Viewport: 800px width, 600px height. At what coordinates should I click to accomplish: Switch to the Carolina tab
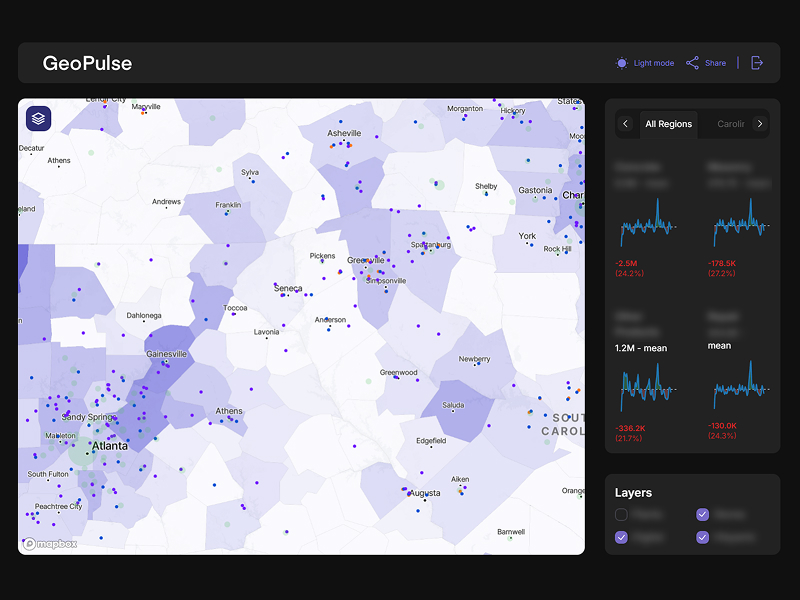pyautogui.click(x=731, y=124)
